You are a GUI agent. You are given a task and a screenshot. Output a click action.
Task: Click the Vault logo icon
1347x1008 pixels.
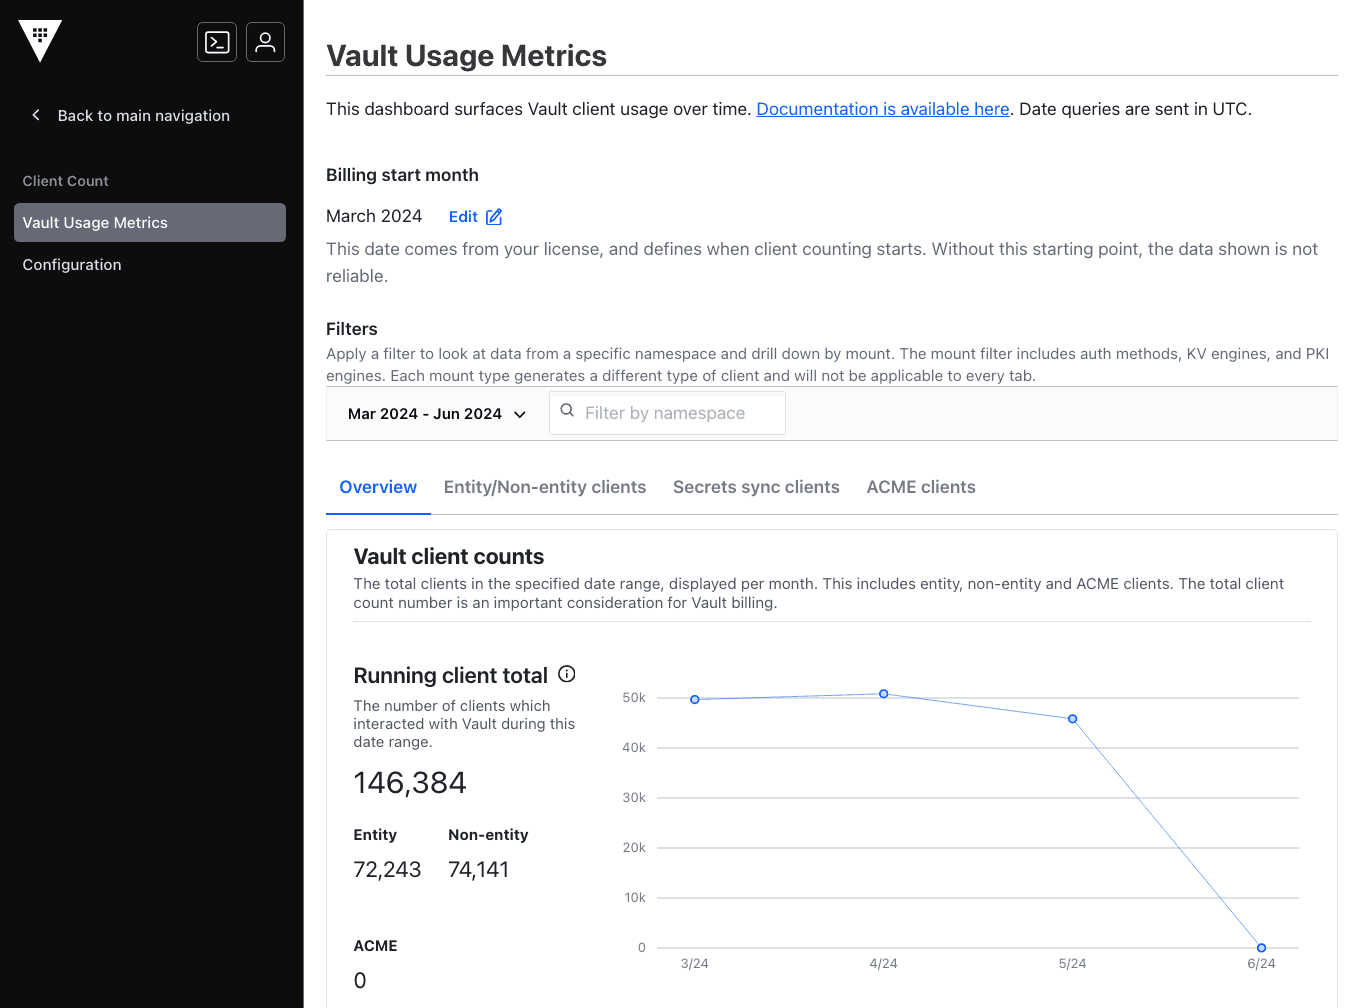point(40,41)
